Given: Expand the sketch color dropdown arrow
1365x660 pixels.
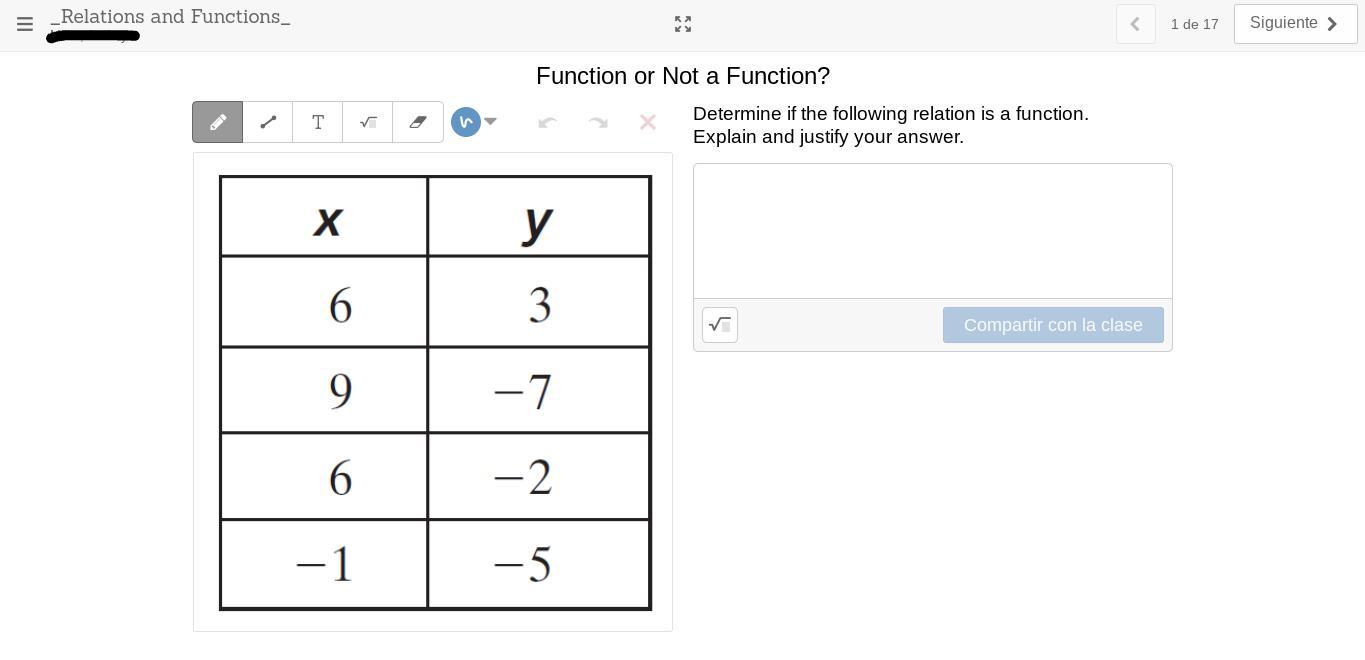Looking at the screenshot, I should [x=491, y=122].
